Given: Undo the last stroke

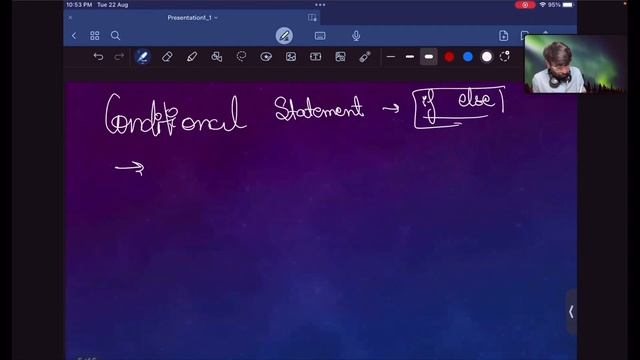Looking at the screenshot, I should (98, 57).
